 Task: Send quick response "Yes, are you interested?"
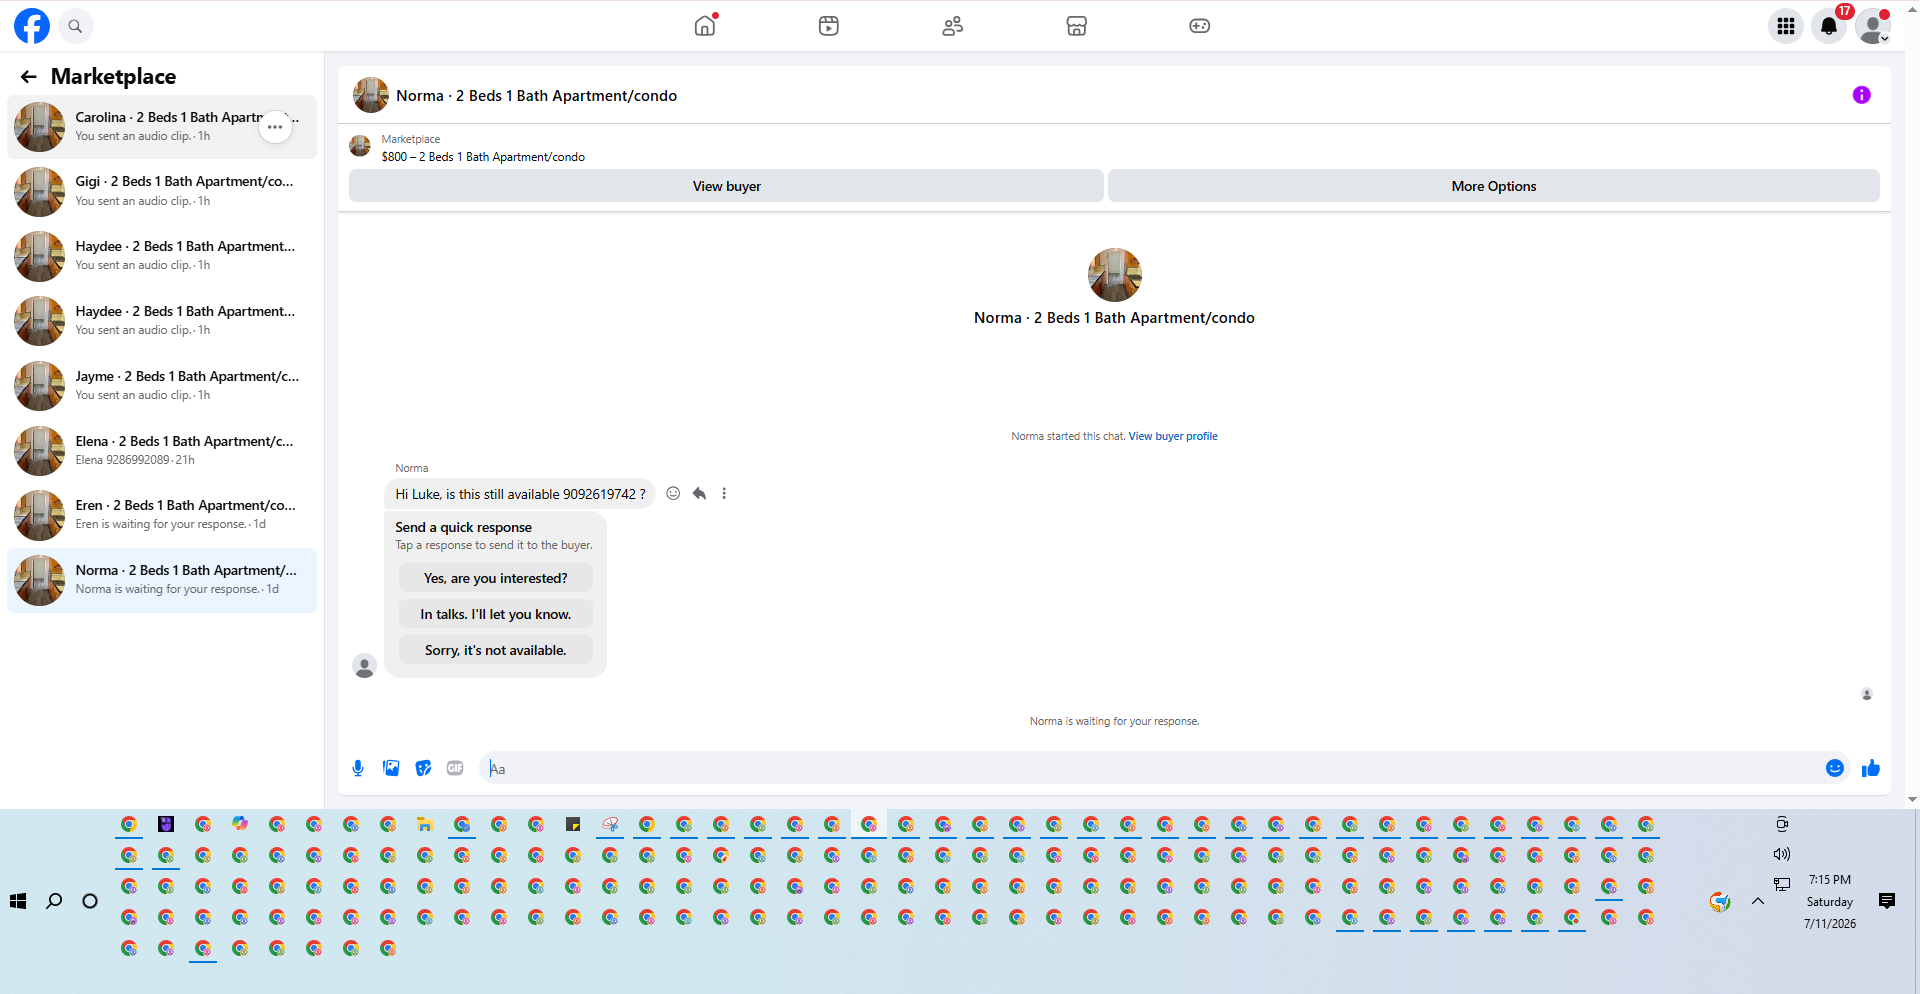tap(495, 578)
